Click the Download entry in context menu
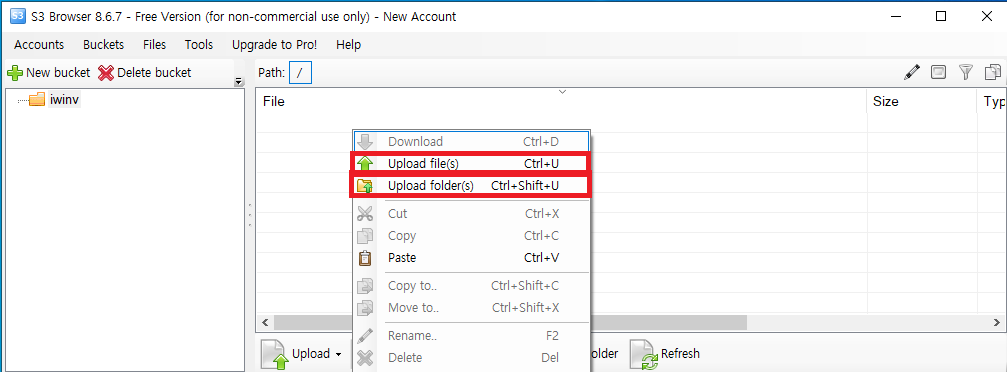 coord(471,141)
